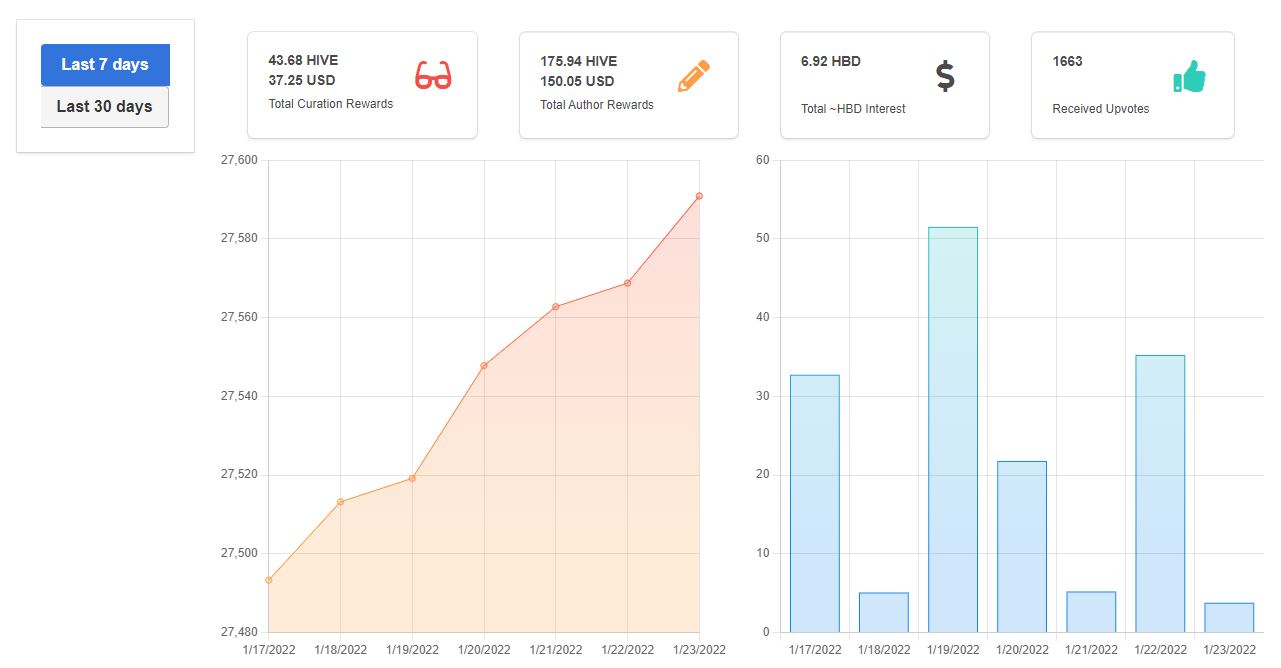Open the Total Curation Rewards card
Screen dimensions: 1281x668
pos(362,85)
